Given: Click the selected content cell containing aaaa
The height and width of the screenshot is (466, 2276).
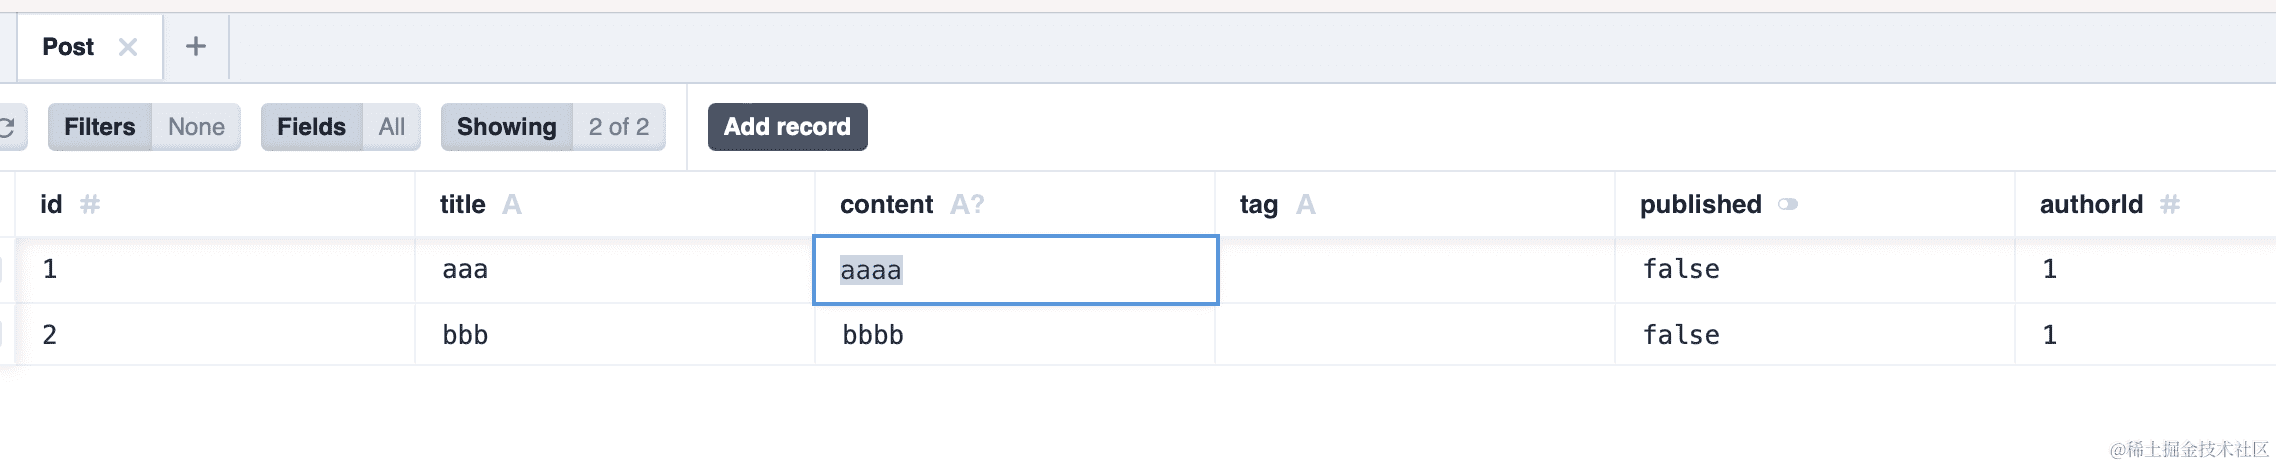Looking at the screenshot, I should (1015, 270).
